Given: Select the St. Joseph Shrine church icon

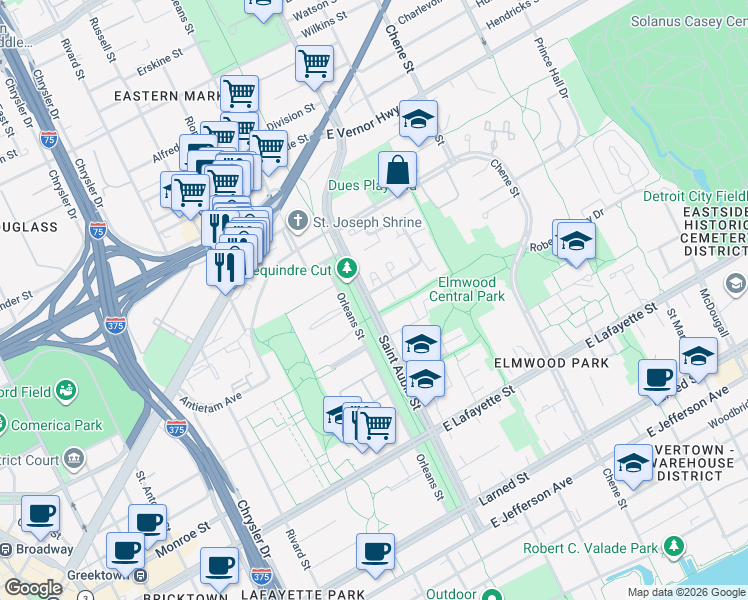Looking at the screenshot, I should point(297,221).
